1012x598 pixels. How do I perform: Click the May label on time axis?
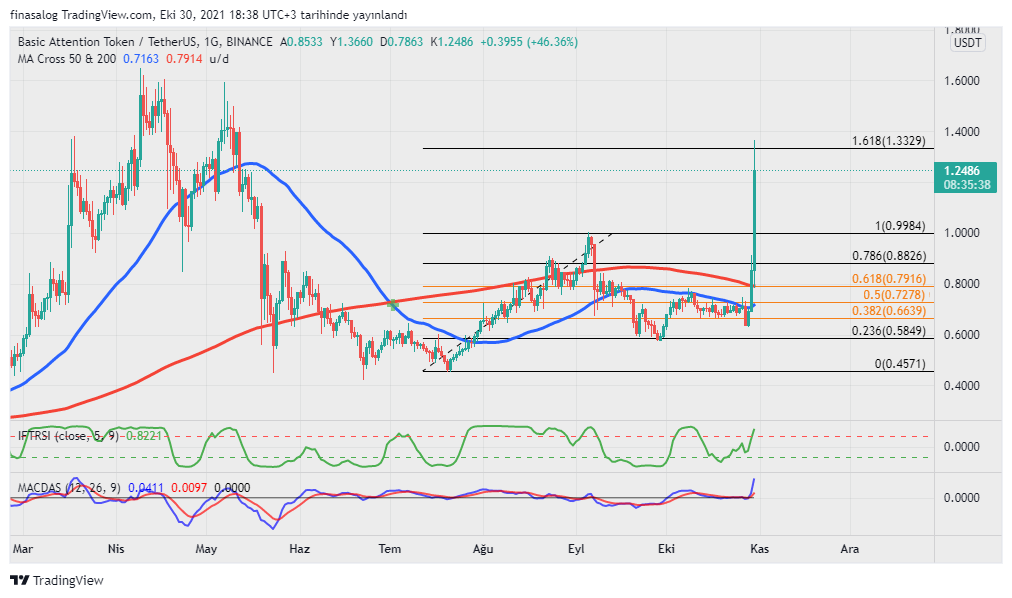click(x=206, y=549)
